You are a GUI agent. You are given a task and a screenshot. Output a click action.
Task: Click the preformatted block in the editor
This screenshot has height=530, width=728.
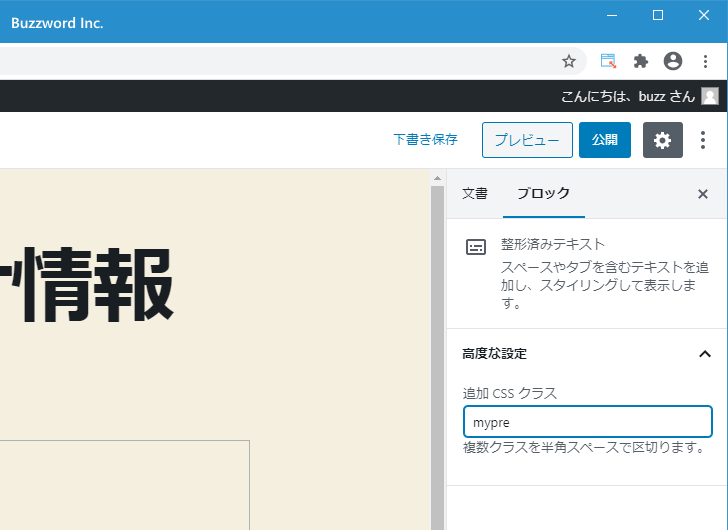click(124, 485)
